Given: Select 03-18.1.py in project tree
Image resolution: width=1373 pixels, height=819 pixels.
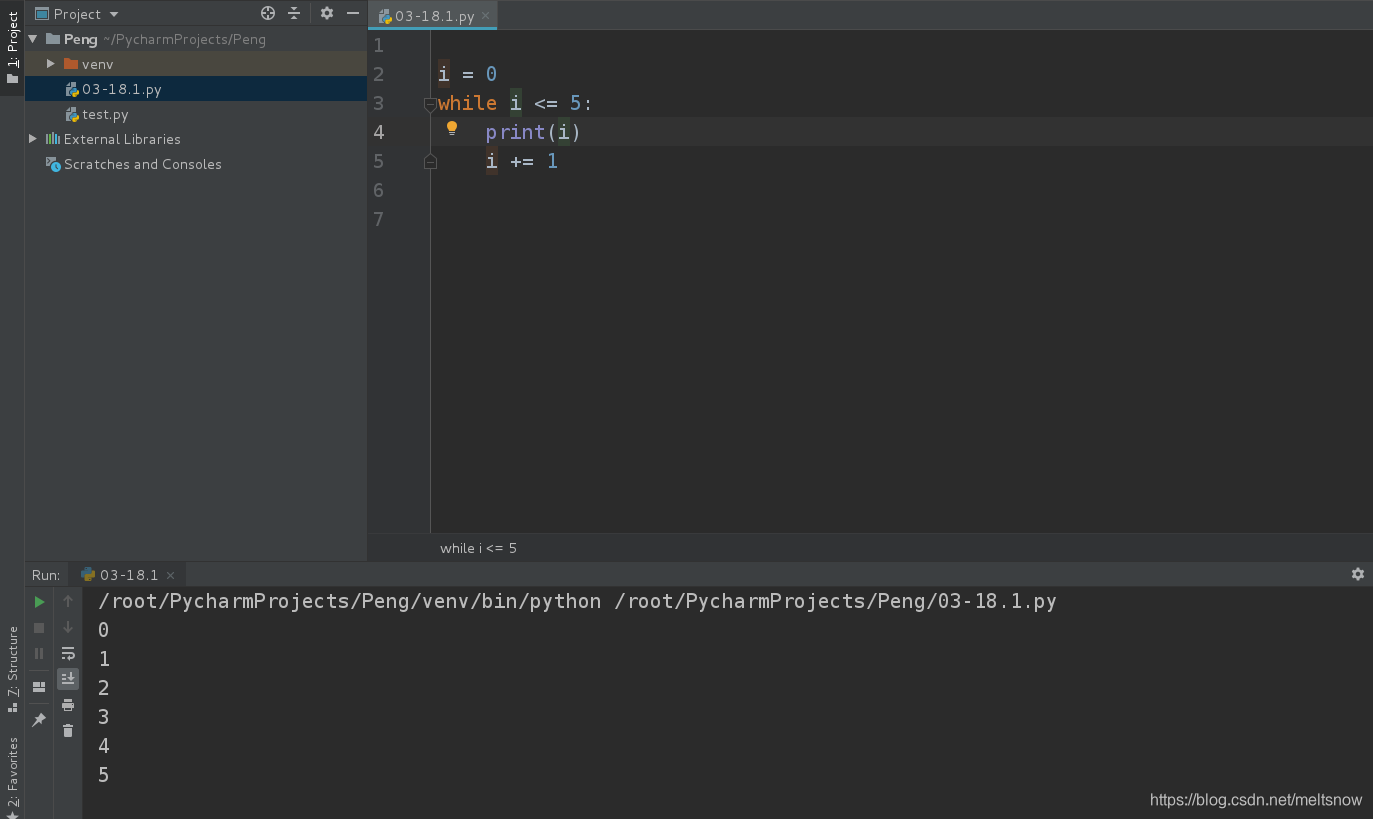Looking at the screenshot, I should point(196,89).
